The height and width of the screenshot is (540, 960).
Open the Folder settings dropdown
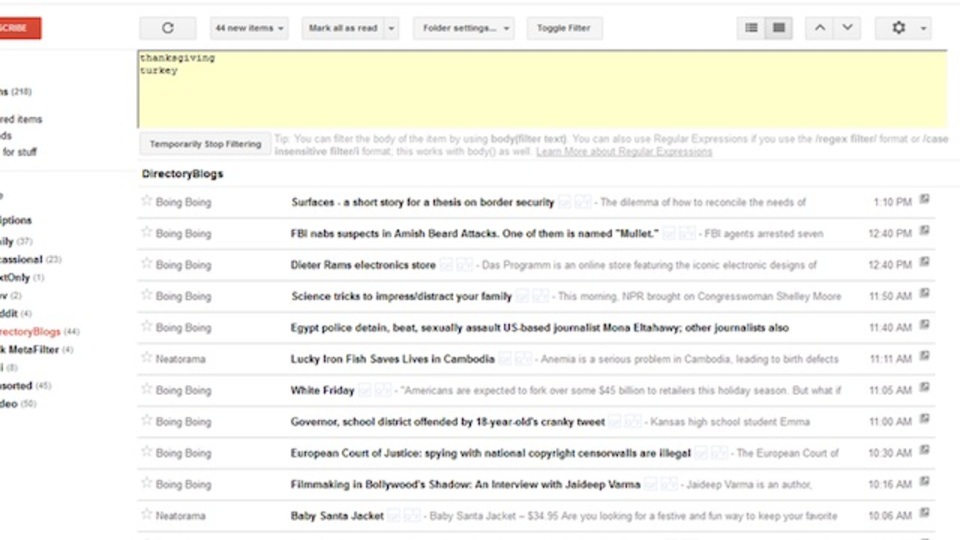point(463,28)
